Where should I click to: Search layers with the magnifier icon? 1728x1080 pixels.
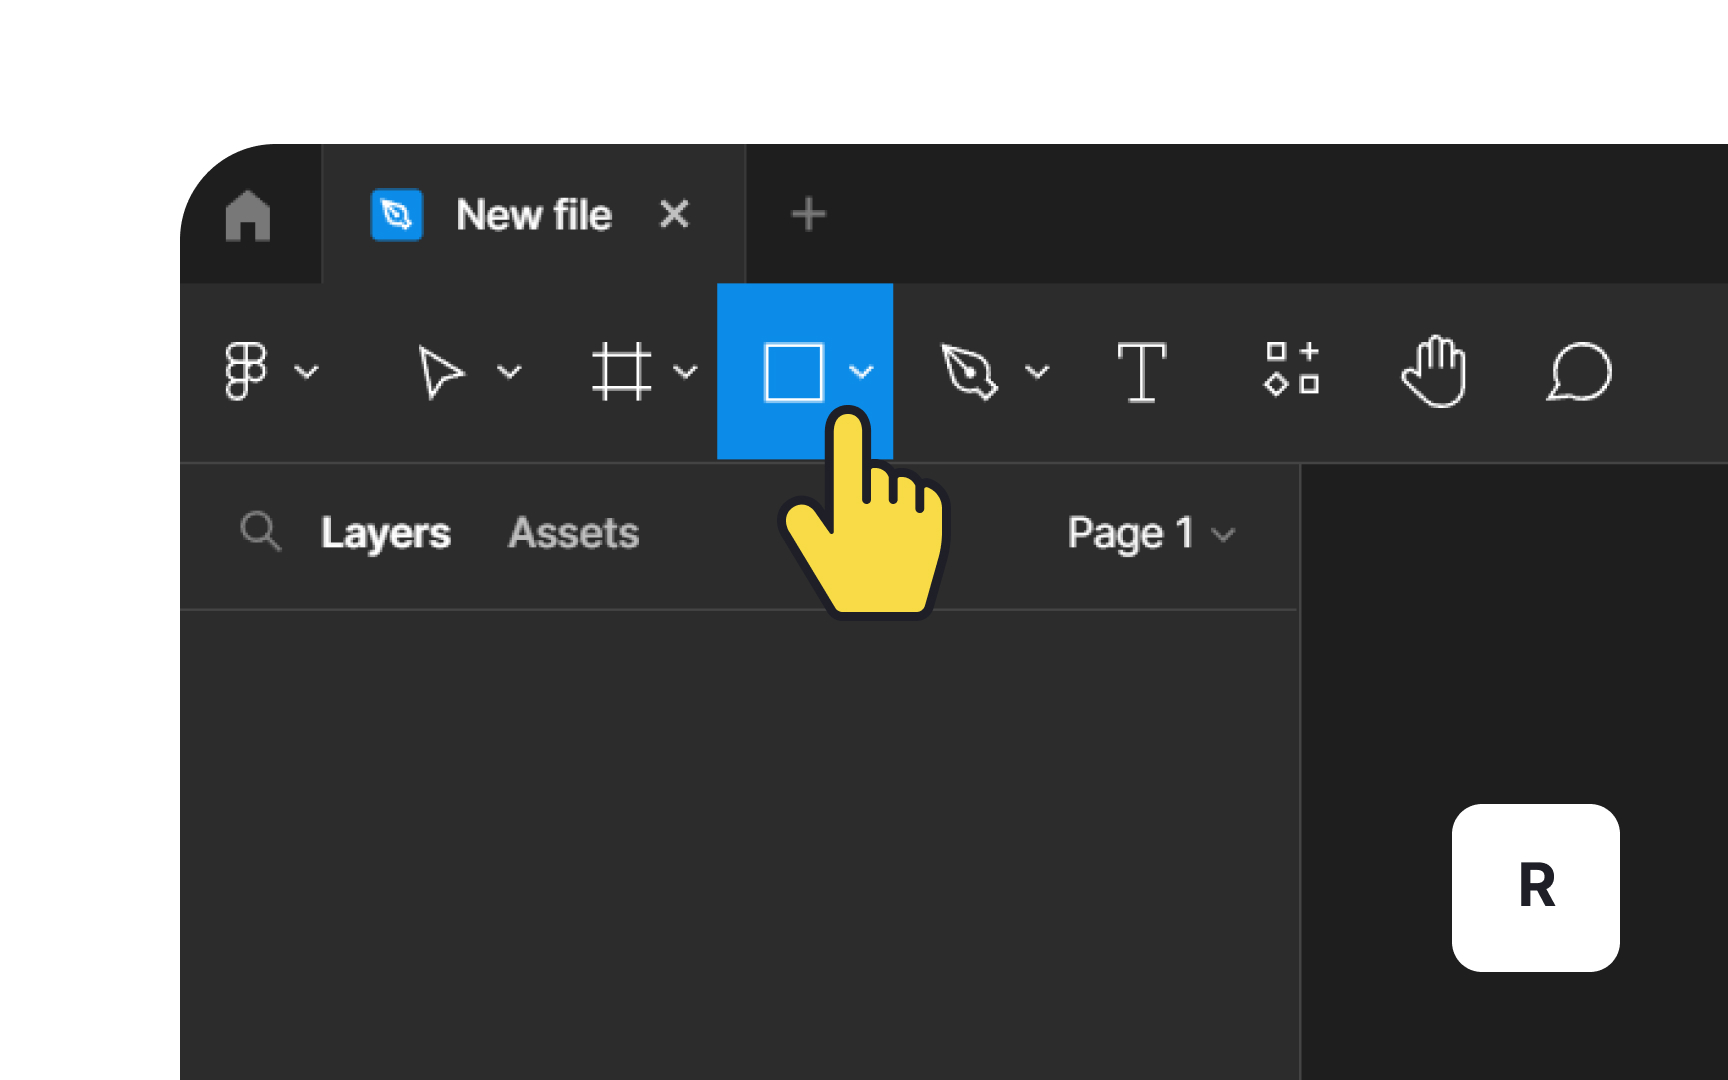(261, 531)
